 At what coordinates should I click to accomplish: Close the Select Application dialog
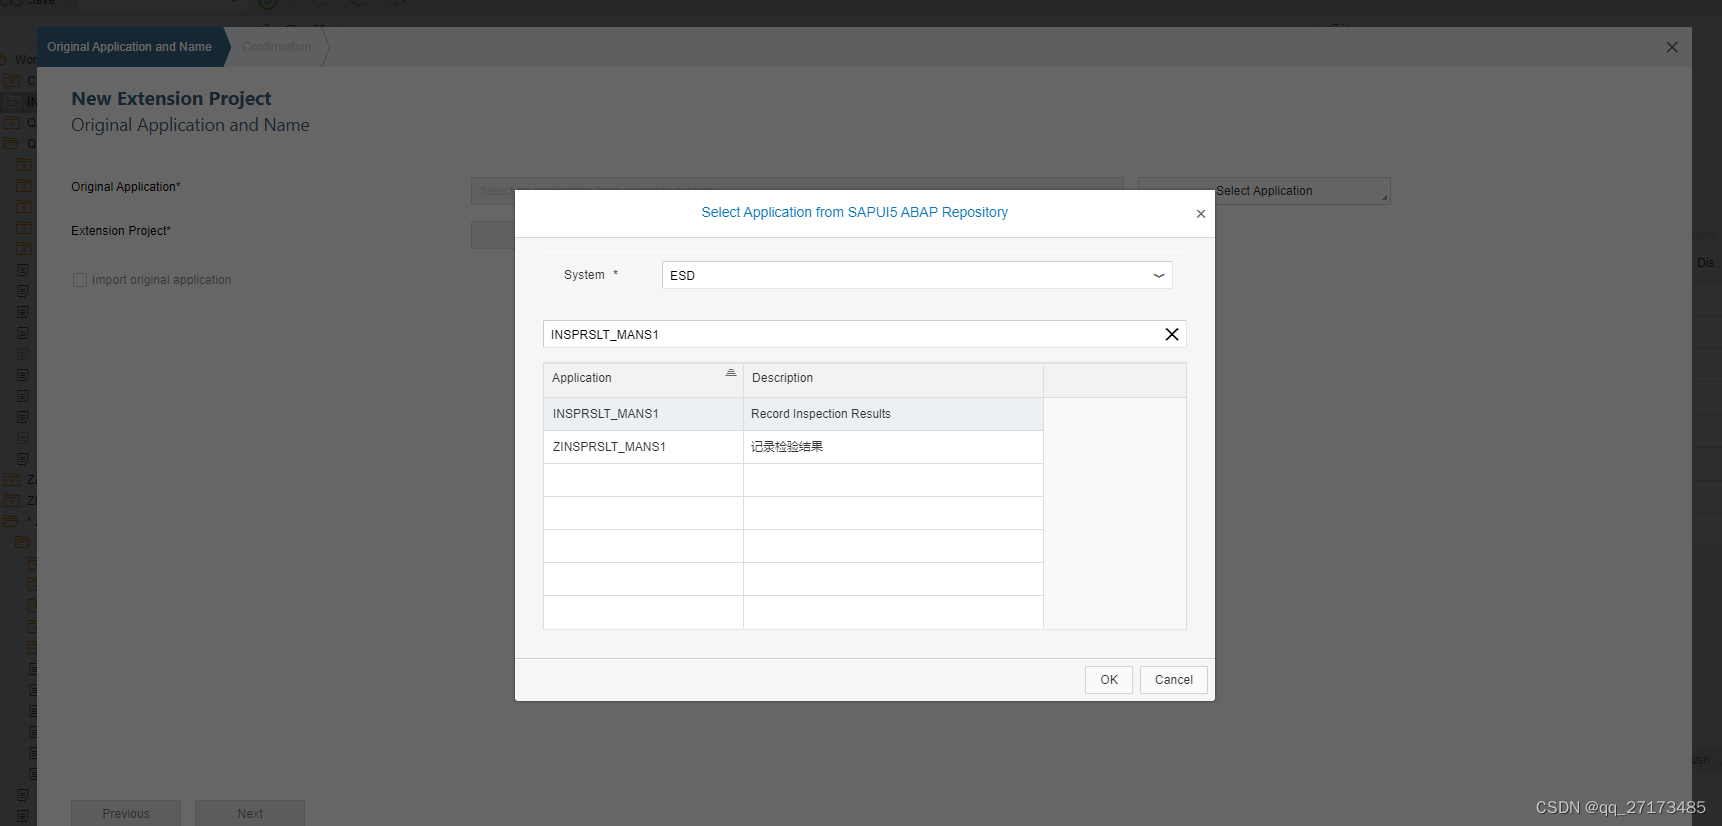[1200, 214]
